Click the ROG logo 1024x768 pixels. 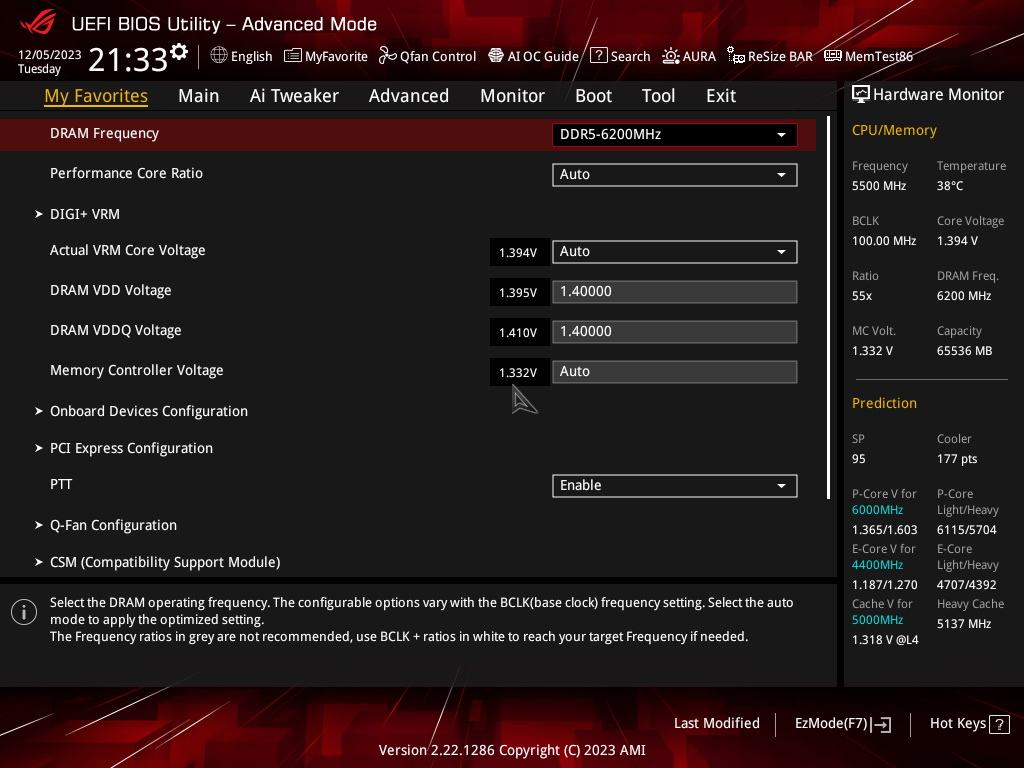(38, 23)
